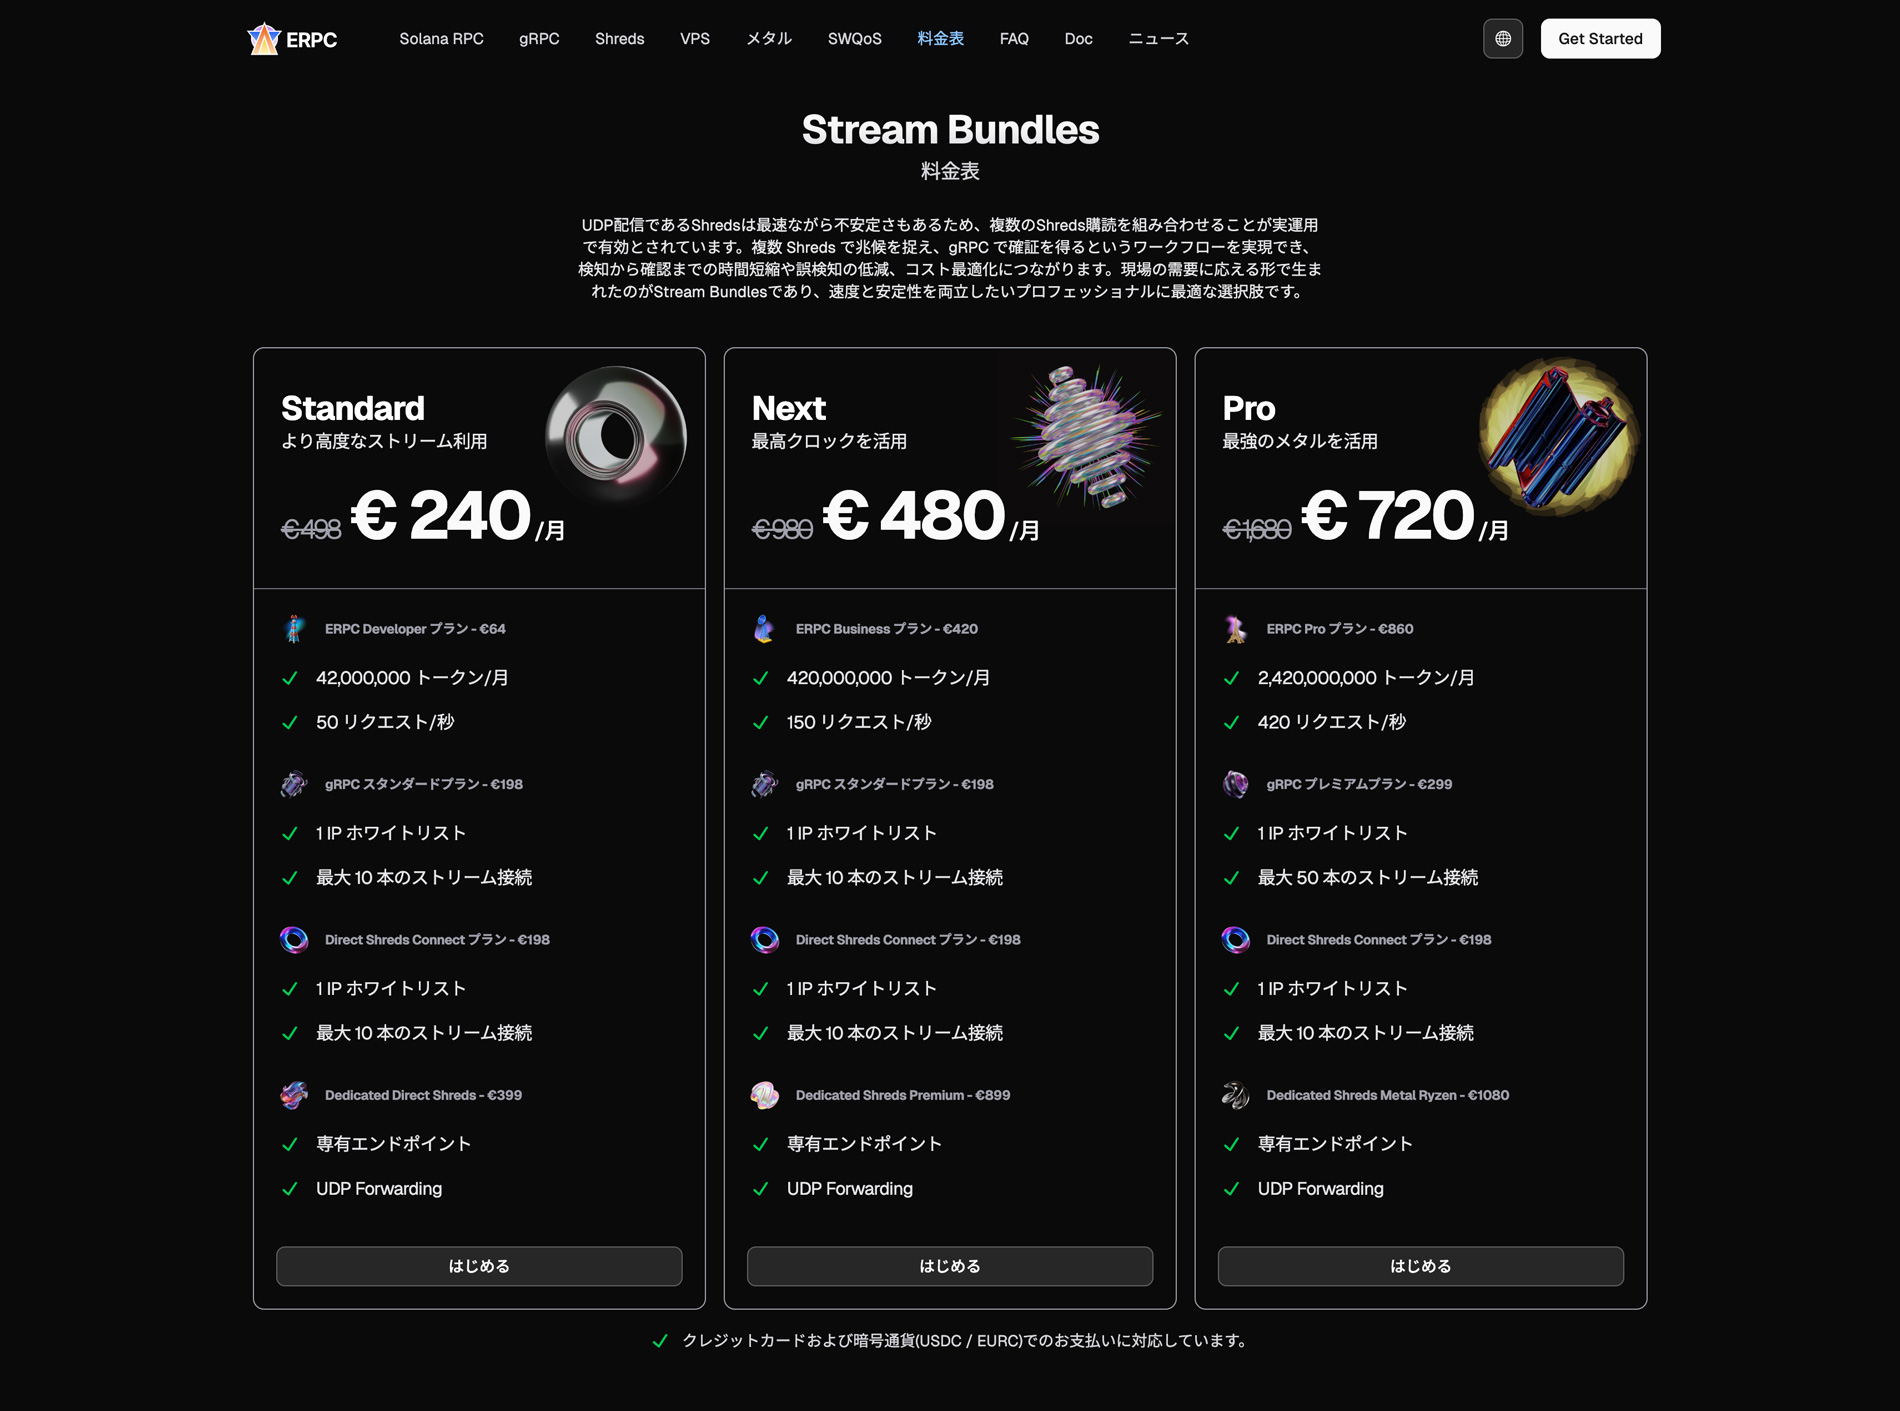Open the globe language selector
Image resolution: width=1900 pixels, height=1411 pixels.
[x=1503, y=39]
